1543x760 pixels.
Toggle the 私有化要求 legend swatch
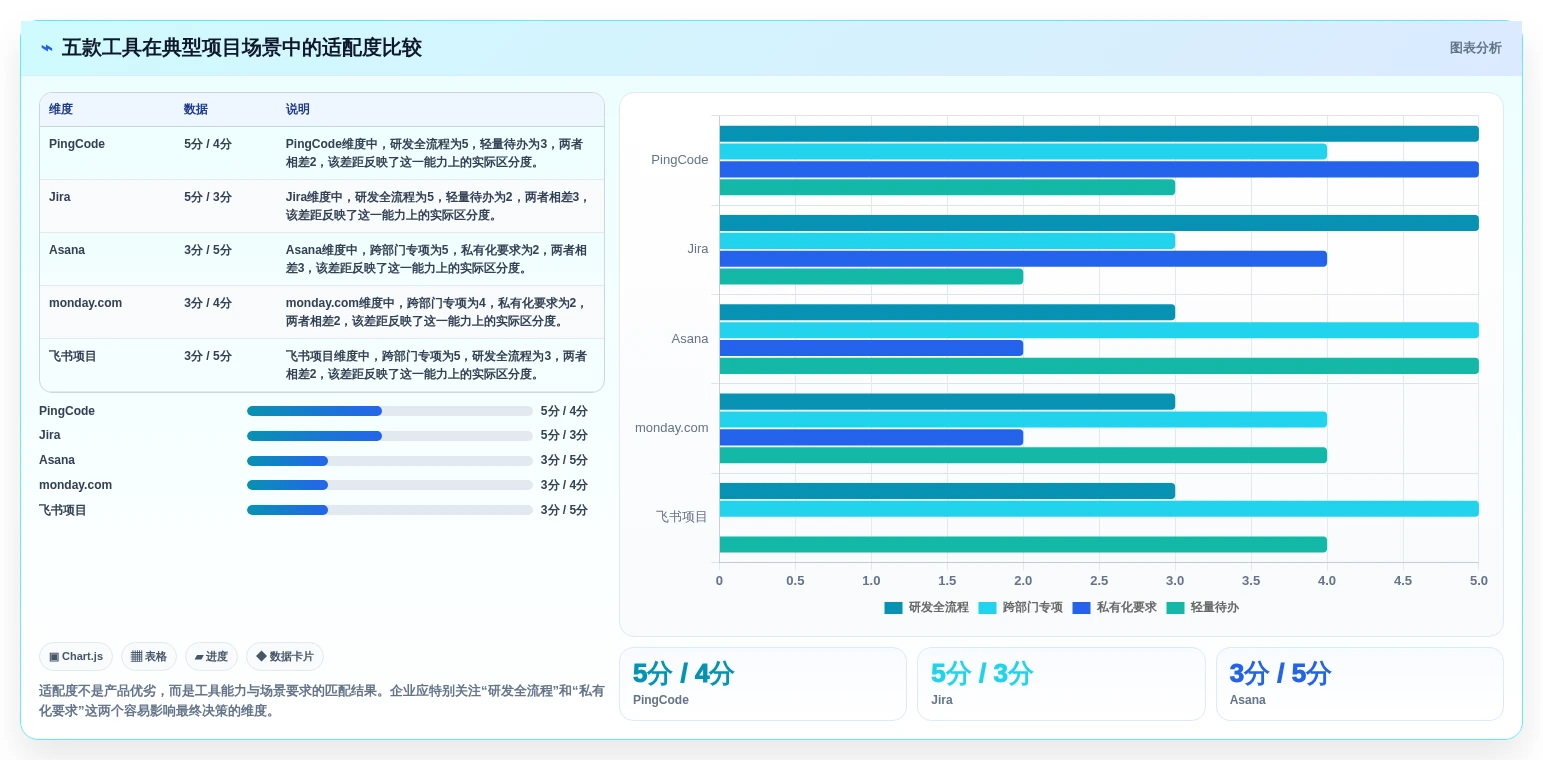(1081, 608)
